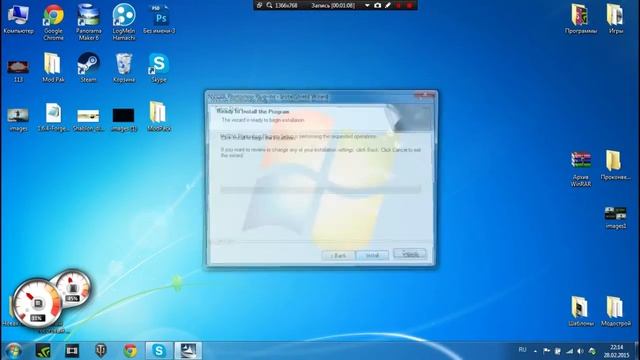
Task: Close the InstallShield Wizard window
Action: pyautogui.click(x=424, y=96)
